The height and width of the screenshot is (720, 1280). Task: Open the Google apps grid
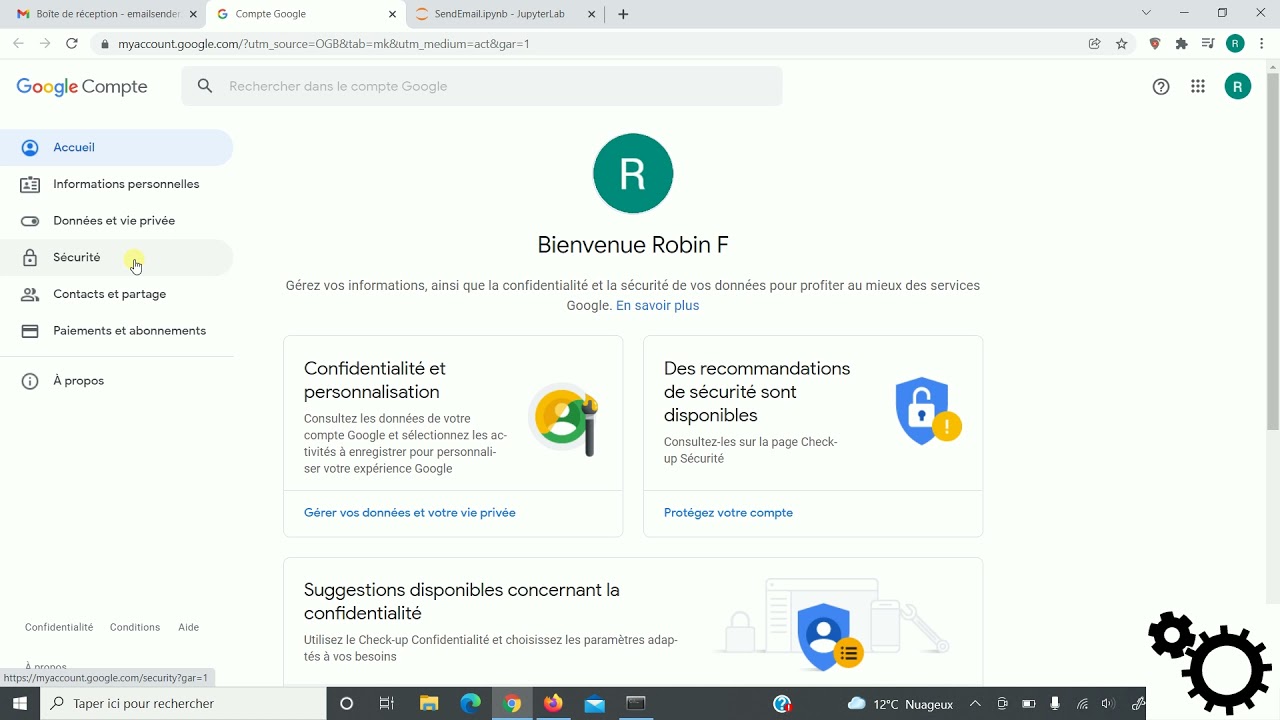click(x=1198, y=87)
